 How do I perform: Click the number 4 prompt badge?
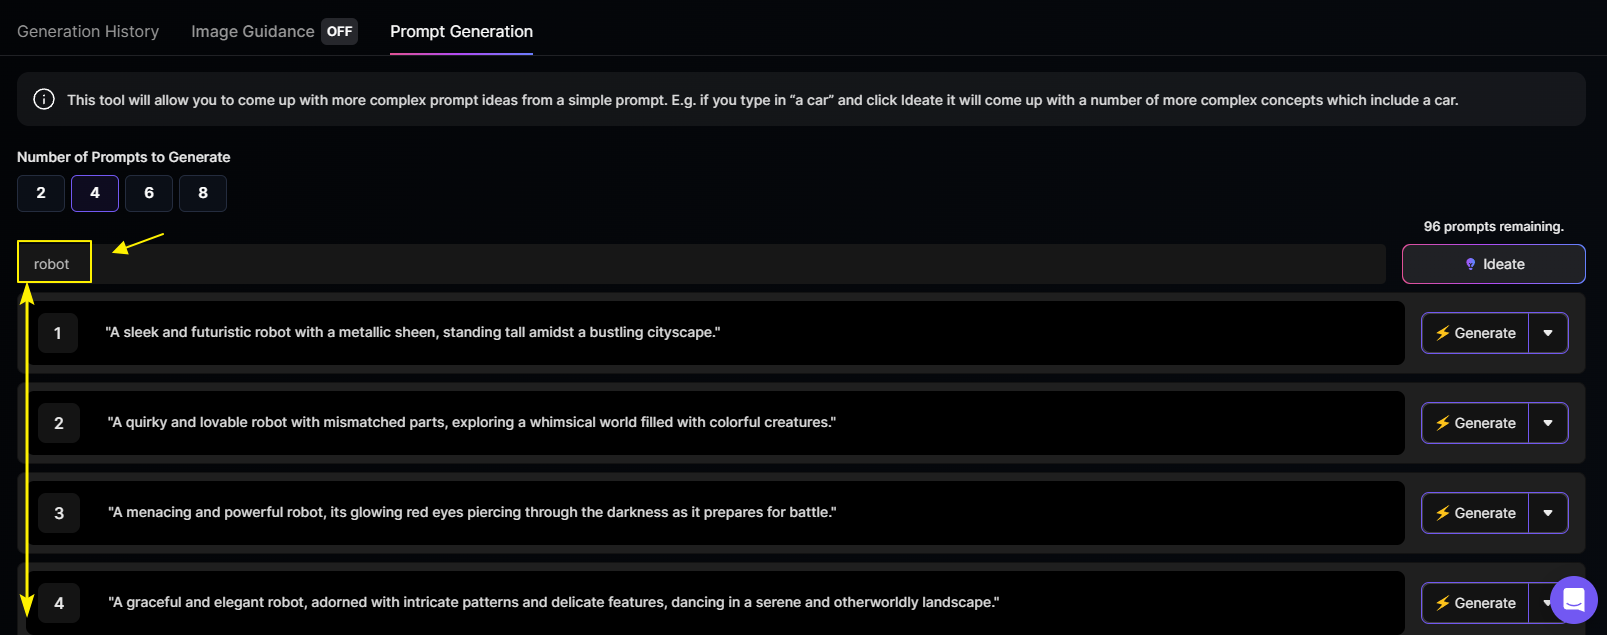[59, 603]
